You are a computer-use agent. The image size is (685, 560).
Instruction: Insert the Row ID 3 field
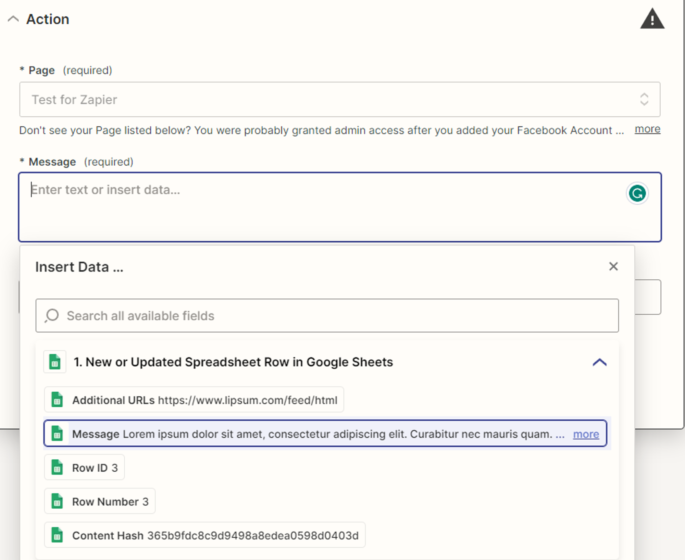pos(84,467)
